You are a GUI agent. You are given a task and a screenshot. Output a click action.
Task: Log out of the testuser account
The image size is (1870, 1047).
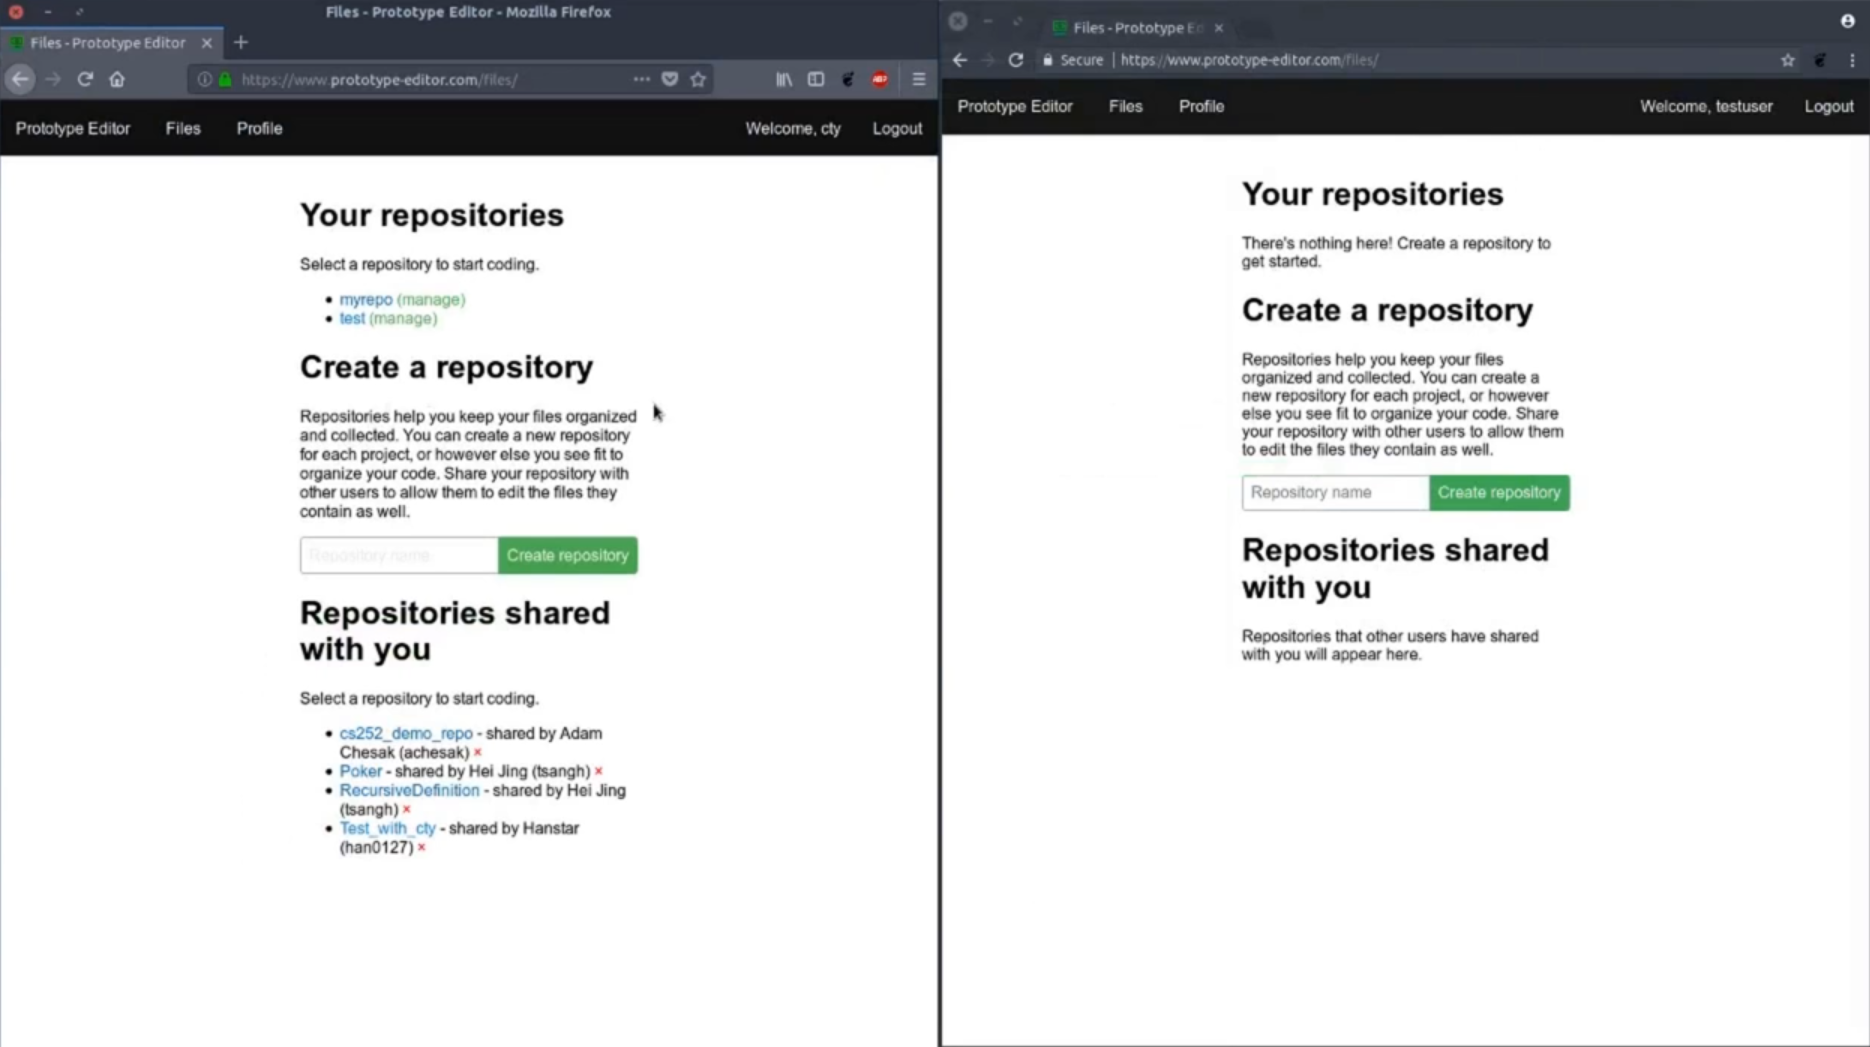pyautogui.click(x=1829, y=106)
